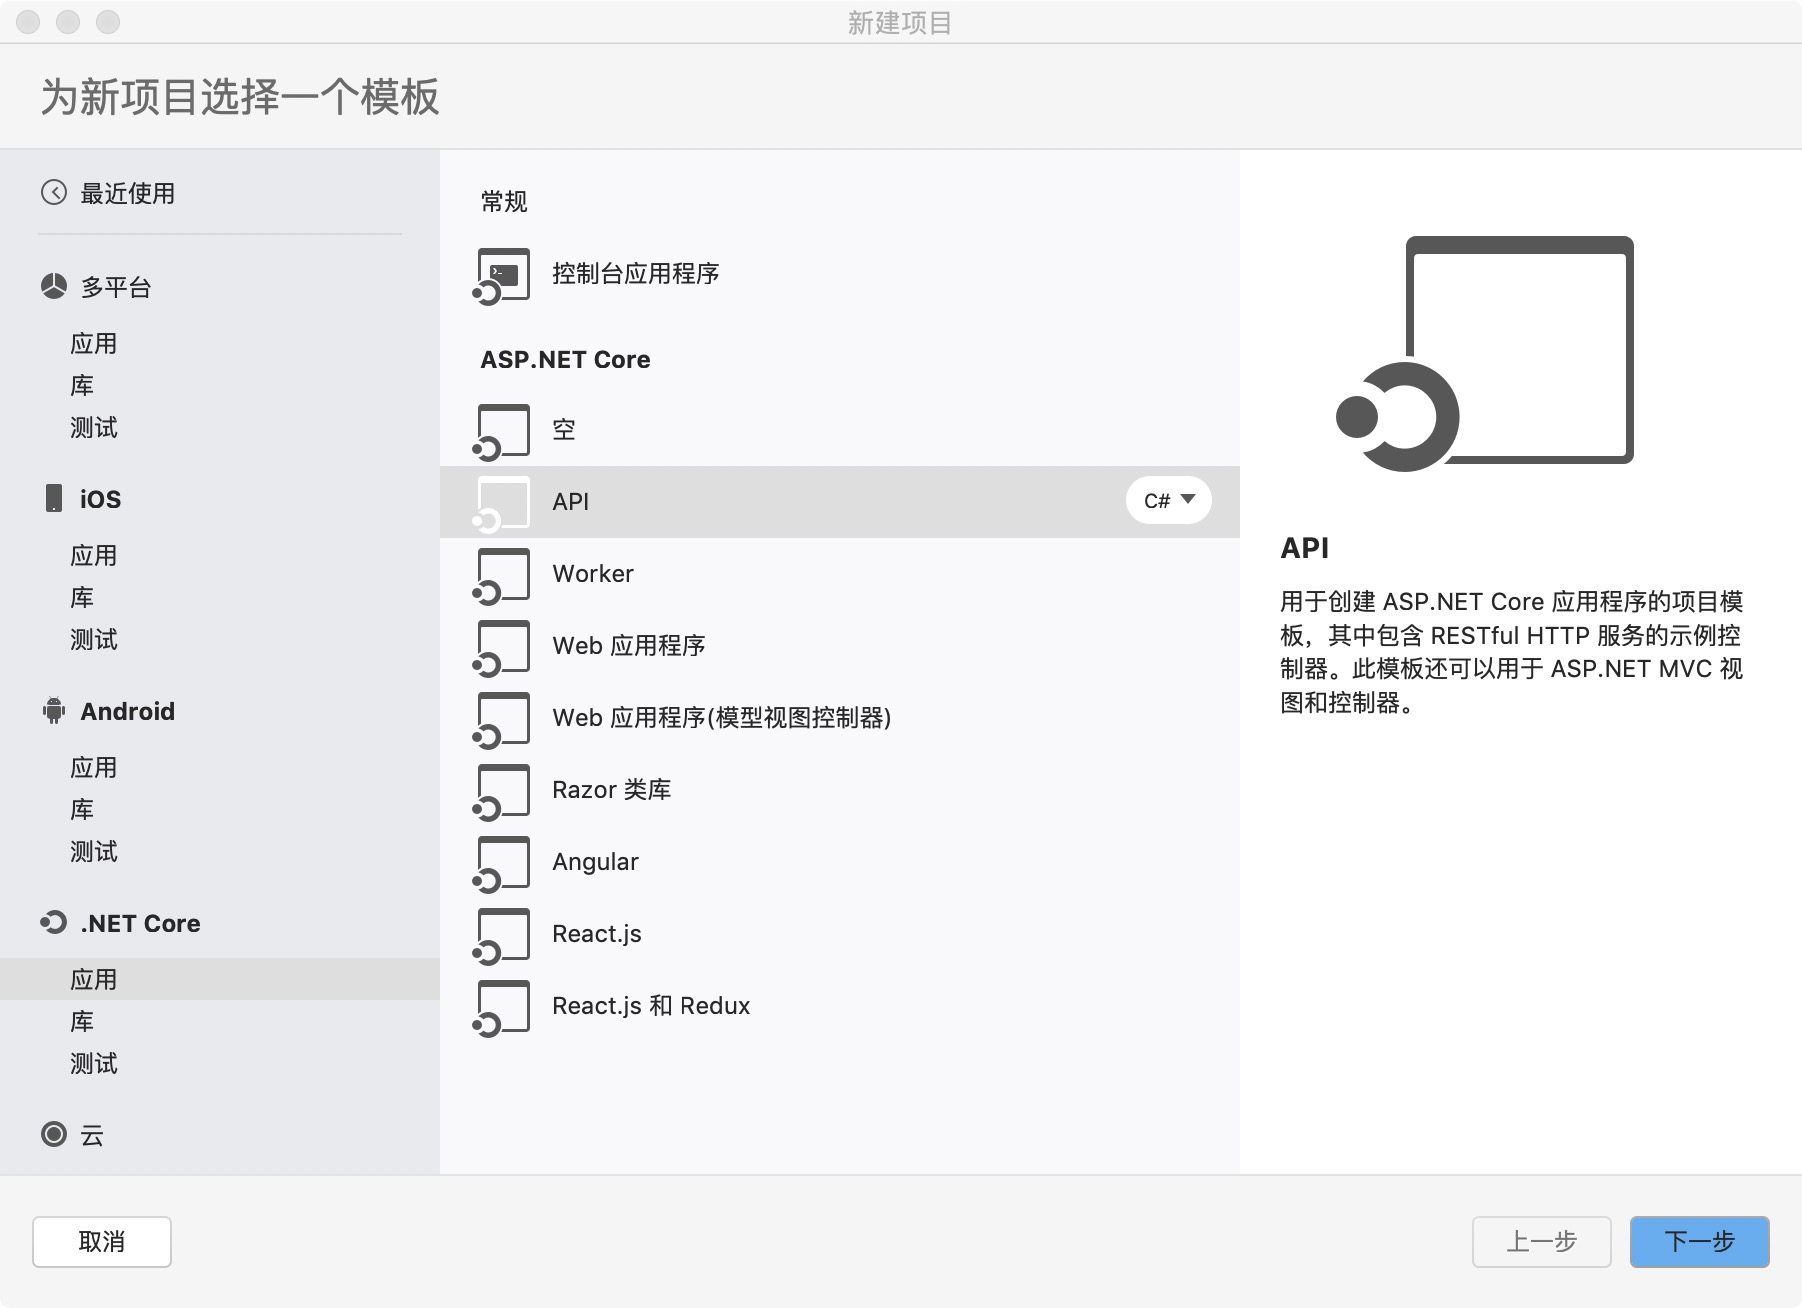Click the Angular template icon
The height and width of the screenshot is (1308, 1802).
coord(502,864)
